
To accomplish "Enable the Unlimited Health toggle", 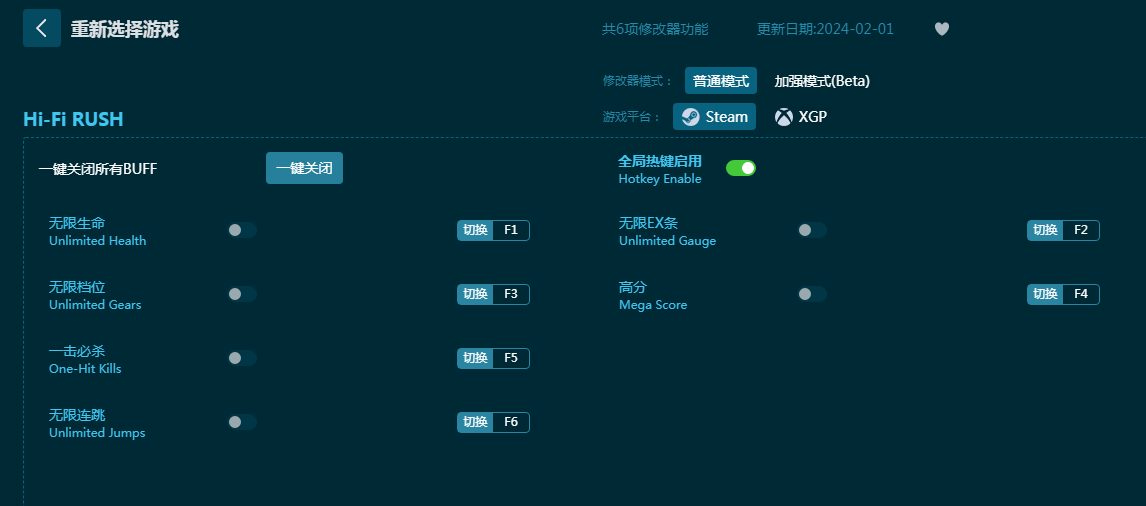I will coord(242,230).
